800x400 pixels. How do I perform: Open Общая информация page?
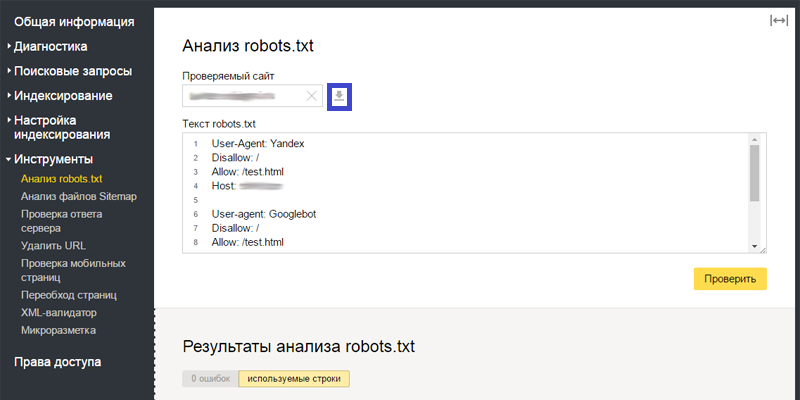[x=74, y=22]
